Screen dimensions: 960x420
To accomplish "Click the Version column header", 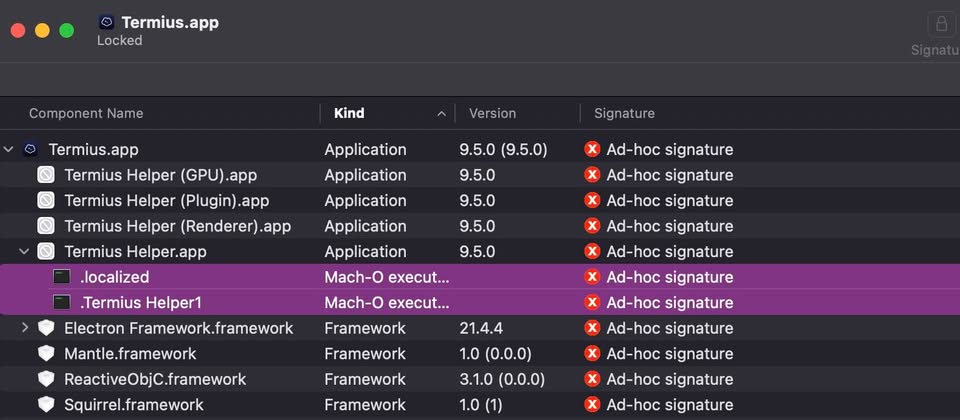I will pos(492,114).
